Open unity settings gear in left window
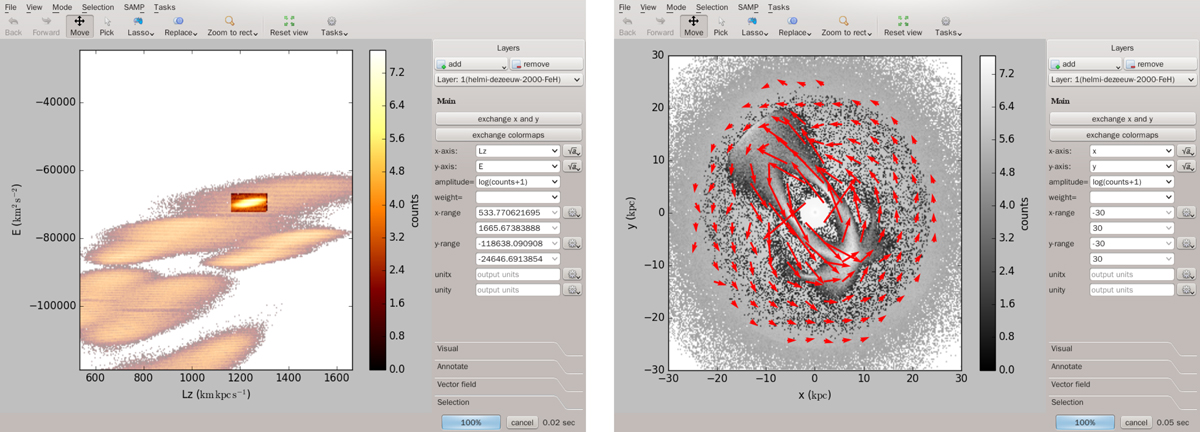 click(573, 290)
